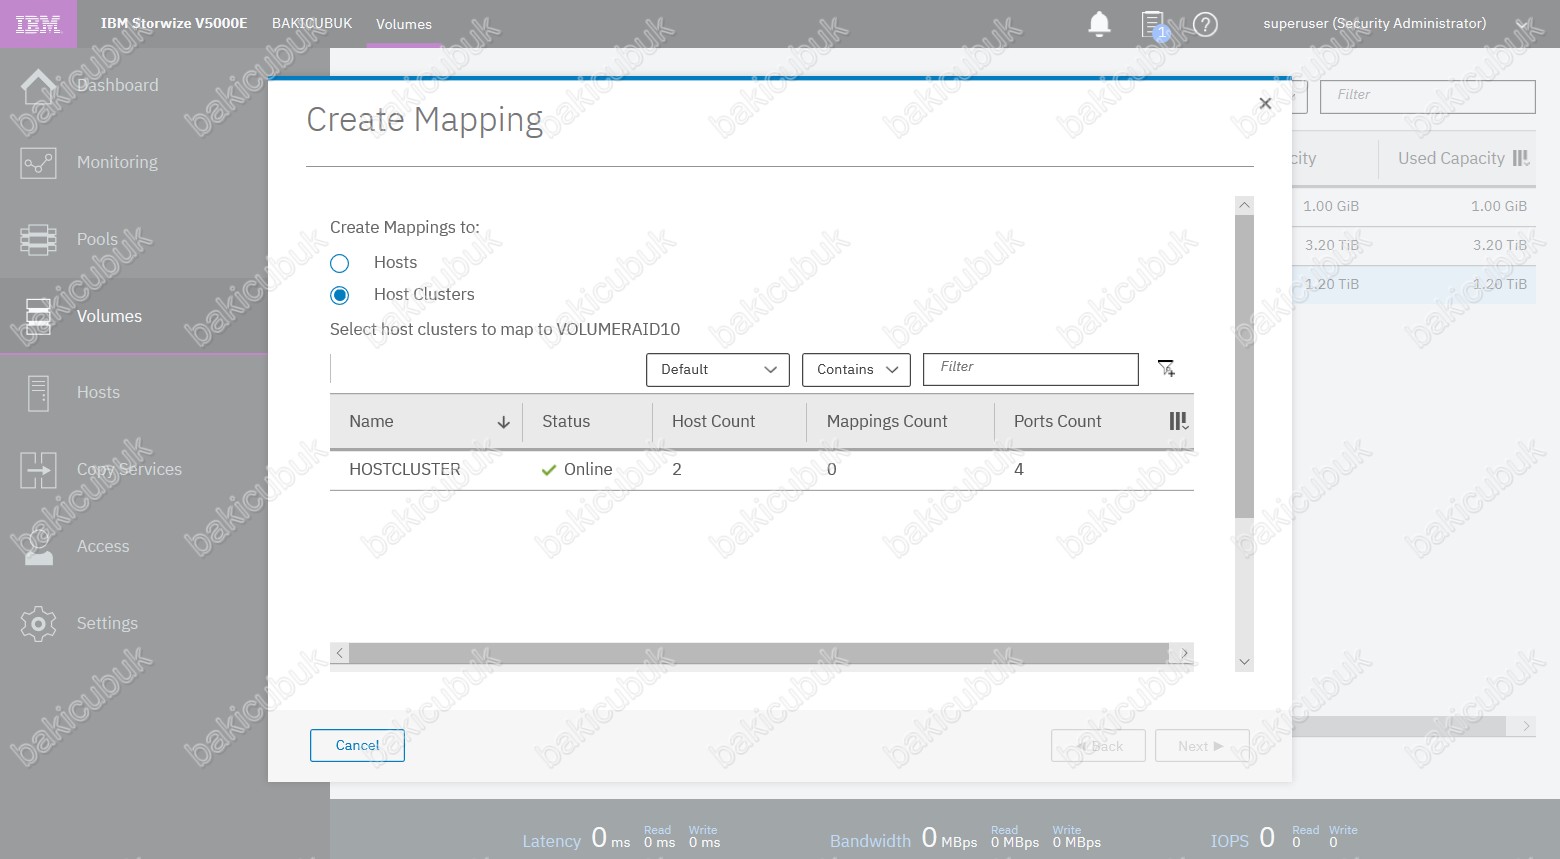
Task: Click the 1.20 TiB used capacity cell
Action: pyautogui.click(x=1499, y=284)
